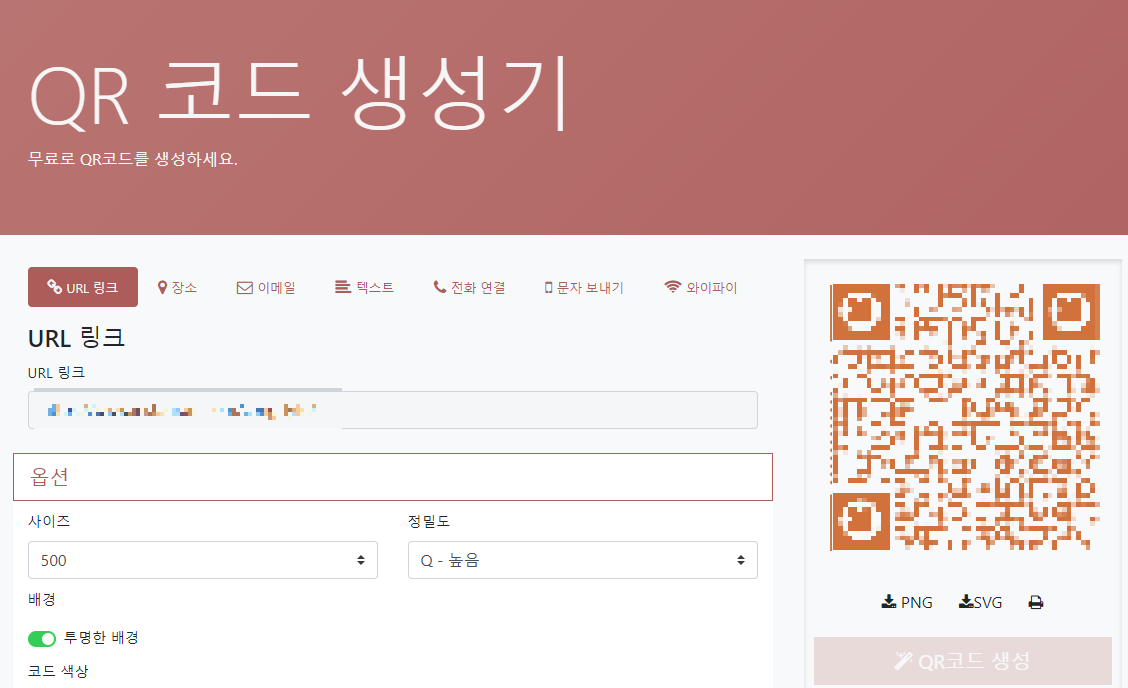Click the 무료로 QR코드를 생성하세요 subtitle
The width and height of the screenshot is (1128, 688).
pyautogui.click(x=133, y=158)
